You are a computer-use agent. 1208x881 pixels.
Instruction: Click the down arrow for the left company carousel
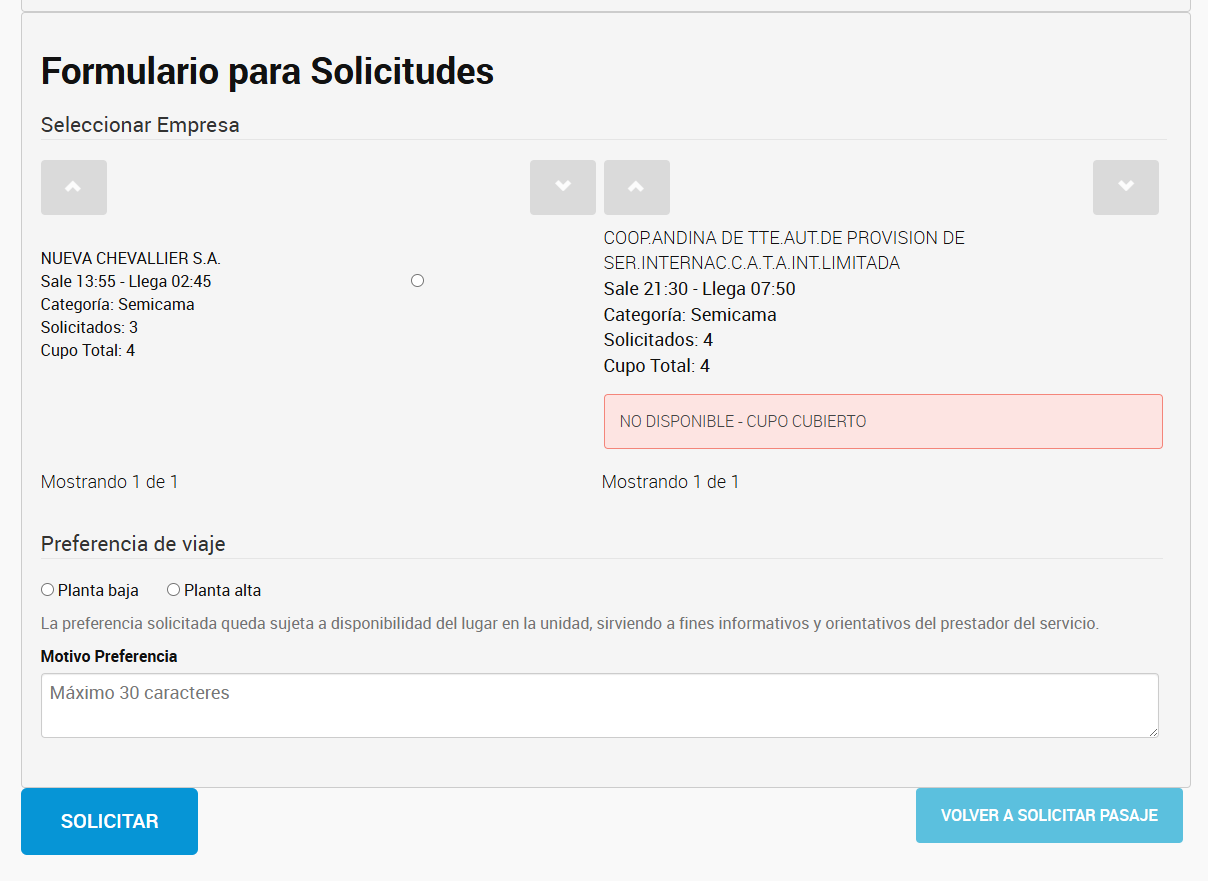point(562,187)
